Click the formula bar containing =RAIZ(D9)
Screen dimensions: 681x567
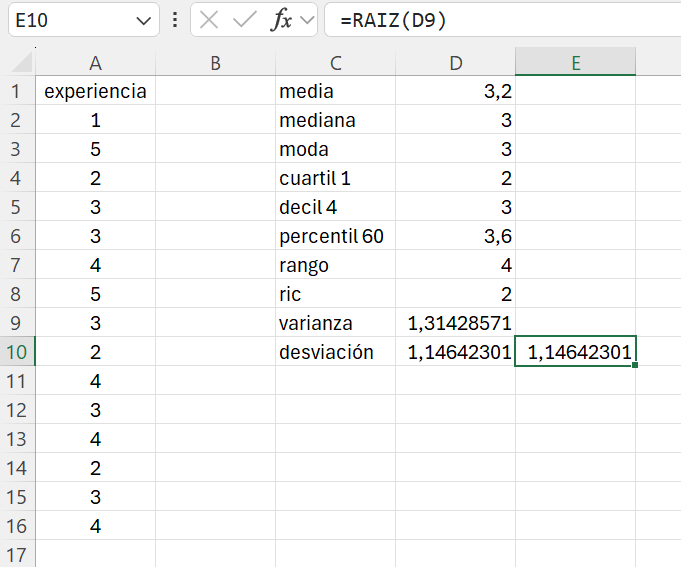click(x=500, y=20)
